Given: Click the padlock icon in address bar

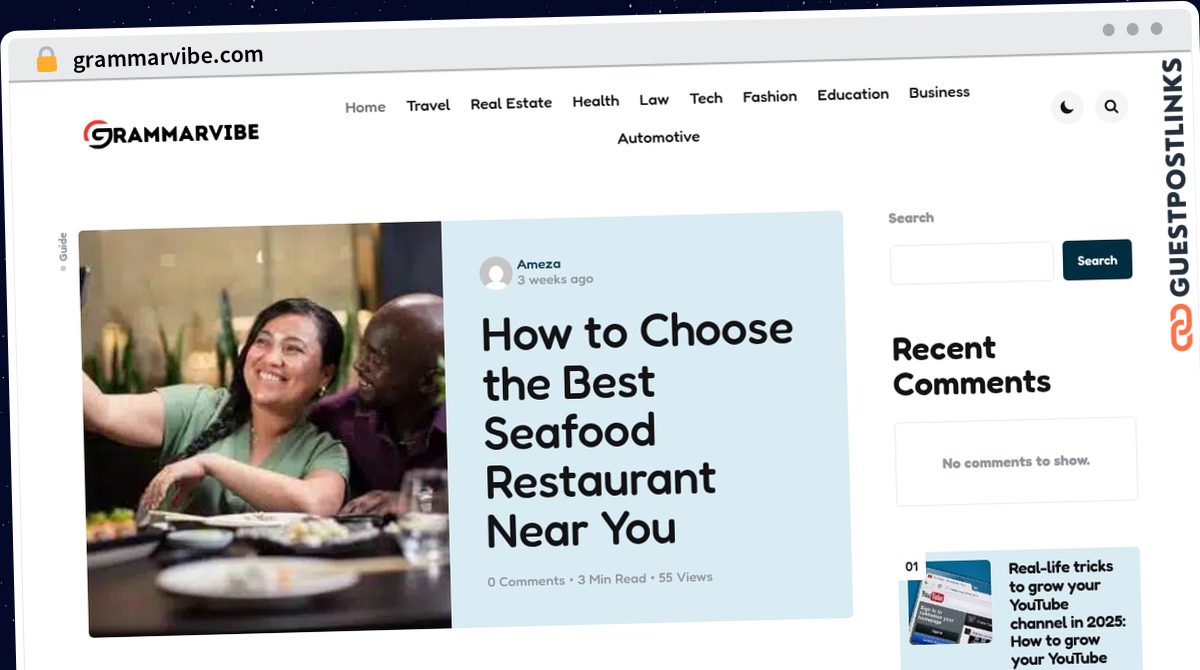Looking at the screenshot, I should coord(46,60).
